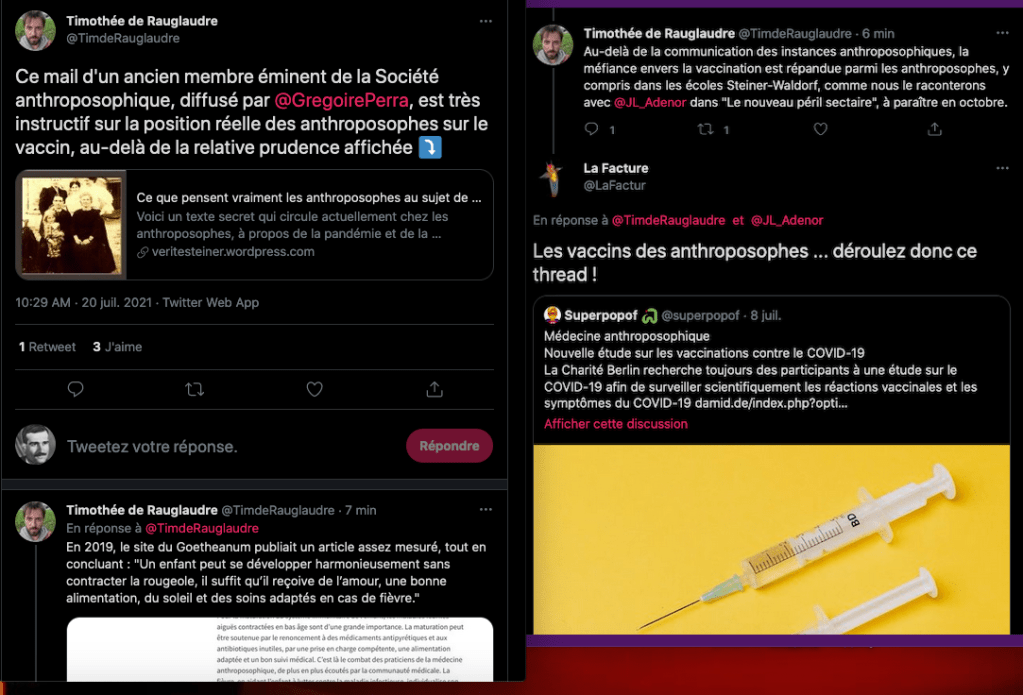Retweet the main tweet by Timothée de Rauglaudre

194,390
